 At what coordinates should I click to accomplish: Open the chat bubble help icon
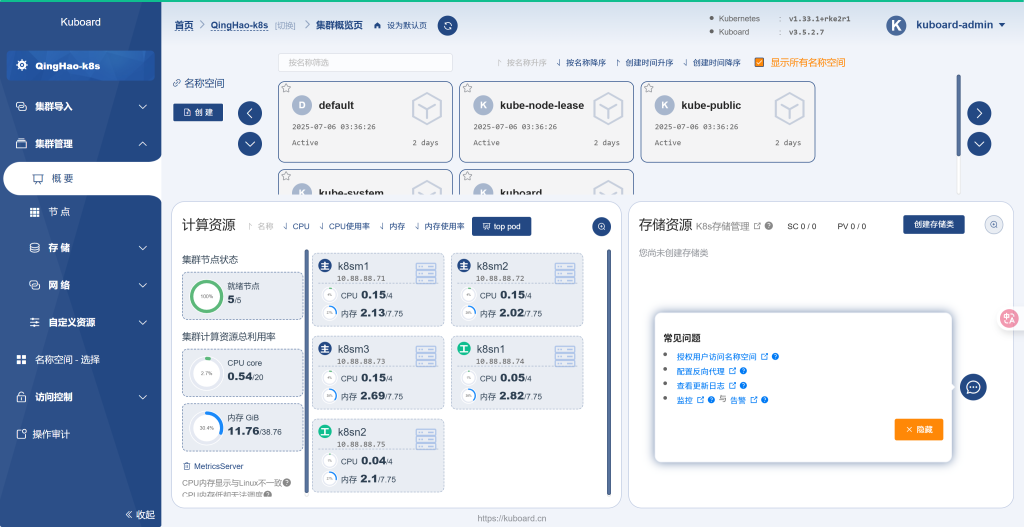(x=974, y=387)
